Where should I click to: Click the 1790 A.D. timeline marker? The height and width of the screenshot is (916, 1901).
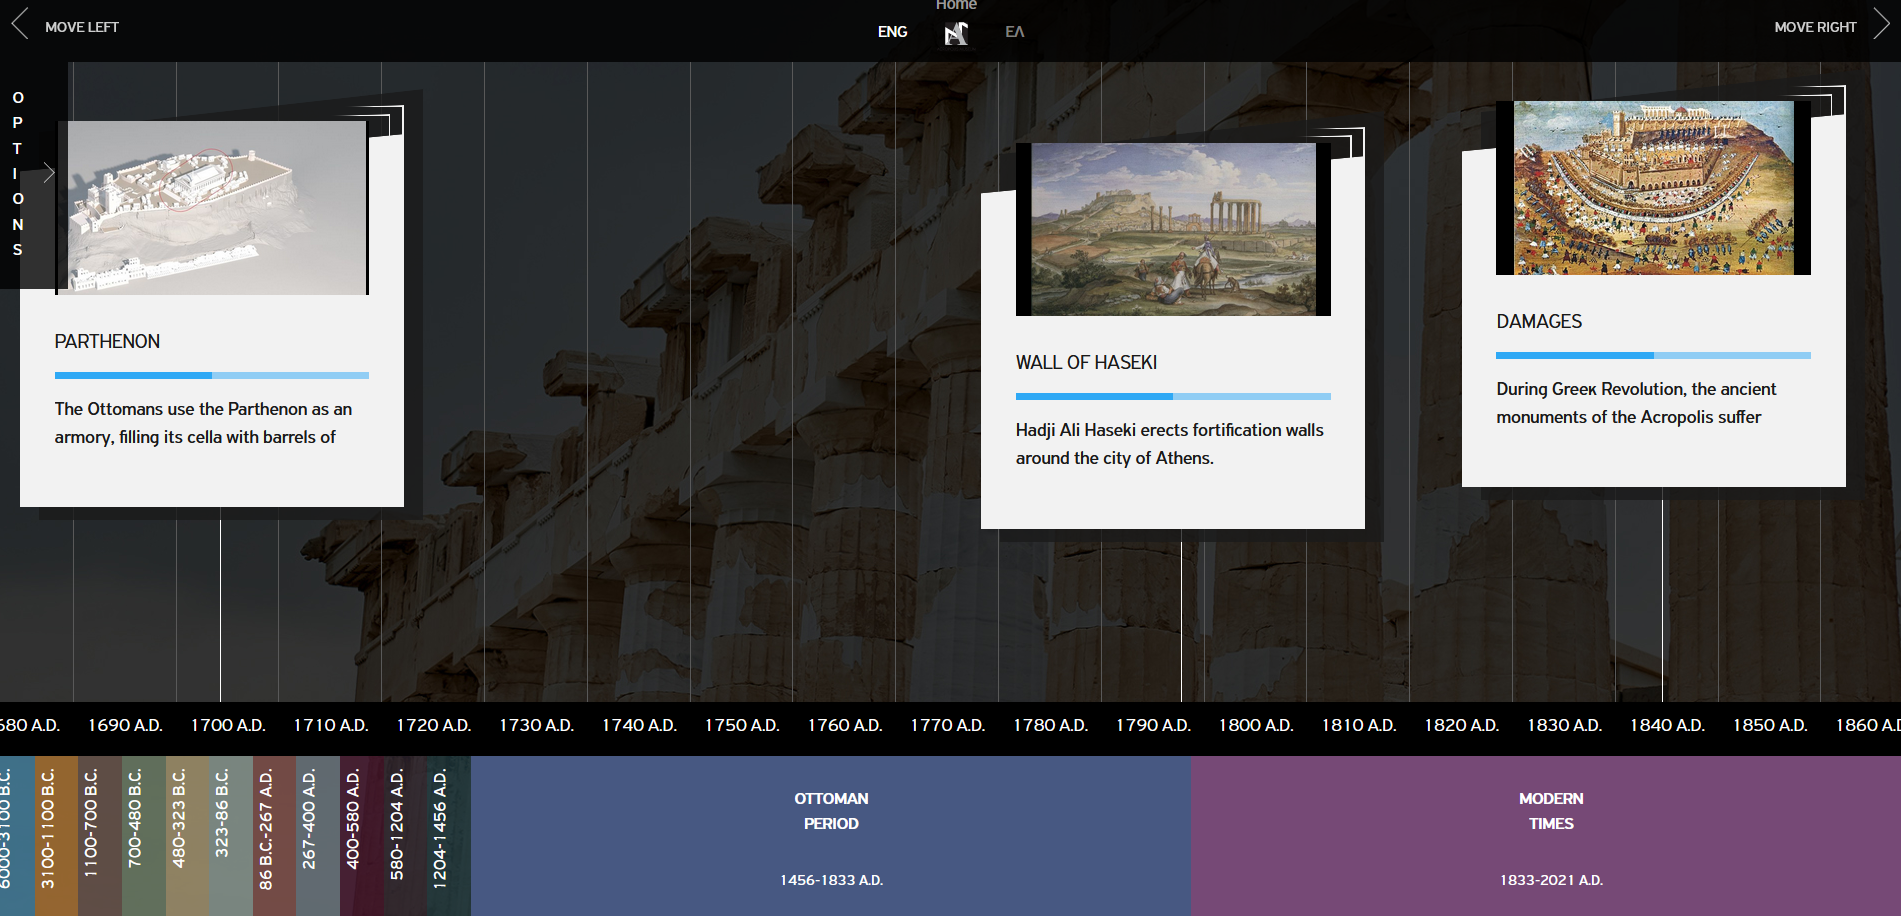click(1153, 725)
